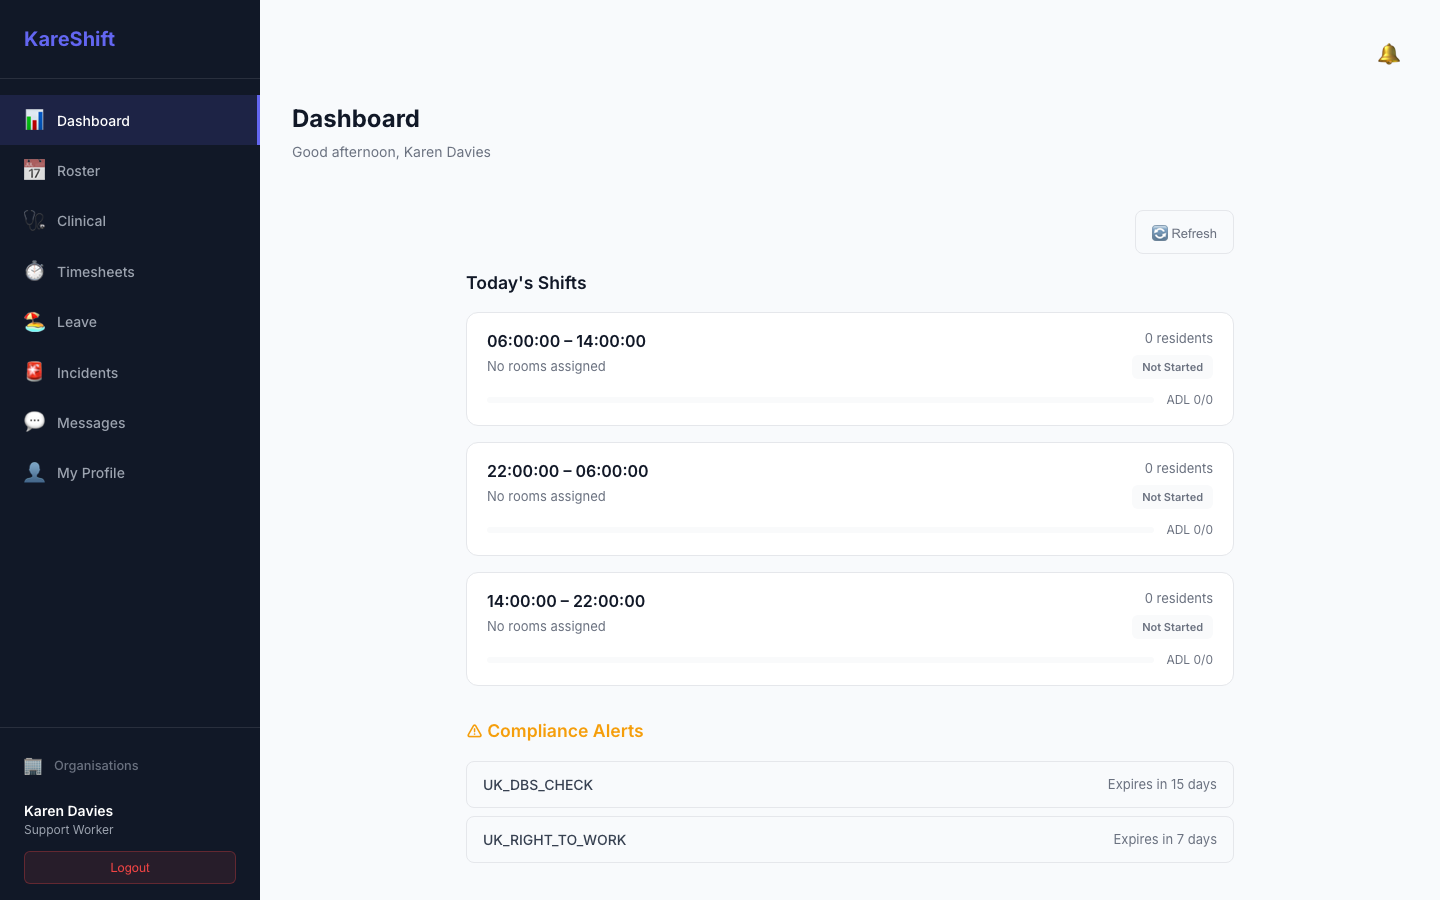The width and height of the screenshot is (1440, 900).
Task: Click Not Started badge on 22:00 shift
Action: [1173, 497]
